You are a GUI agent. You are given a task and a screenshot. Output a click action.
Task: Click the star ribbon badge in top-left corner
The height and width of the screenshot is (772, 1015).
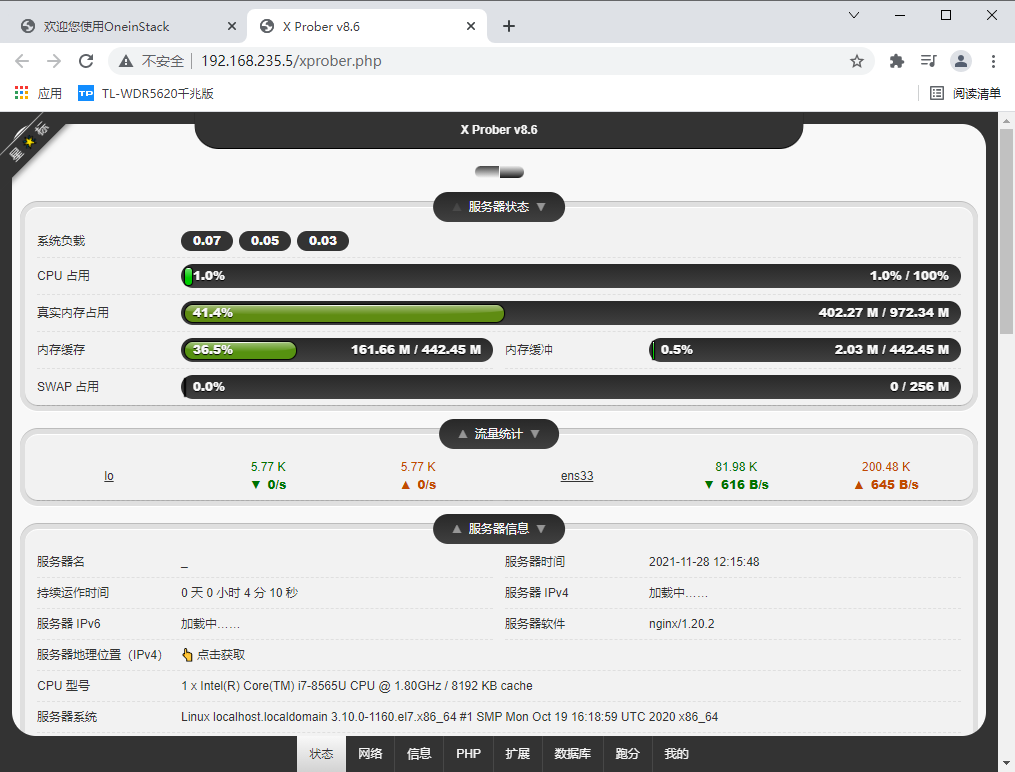[30, 140]
